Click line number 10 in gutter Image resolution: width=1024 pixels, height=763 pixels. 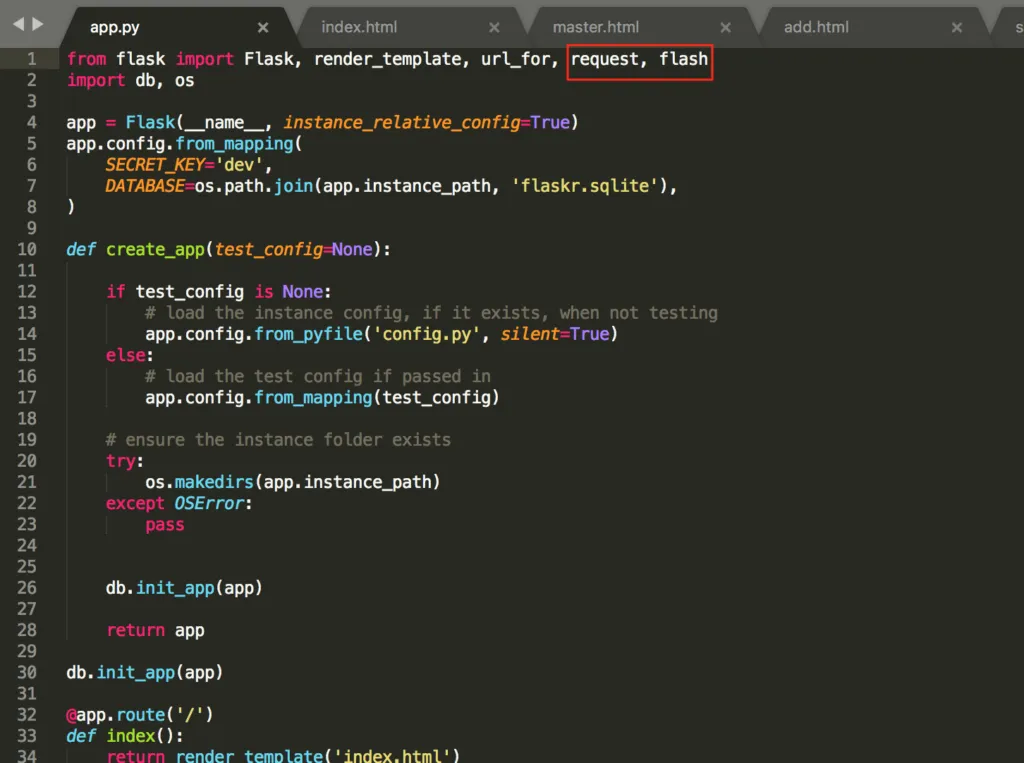[27, 250]
